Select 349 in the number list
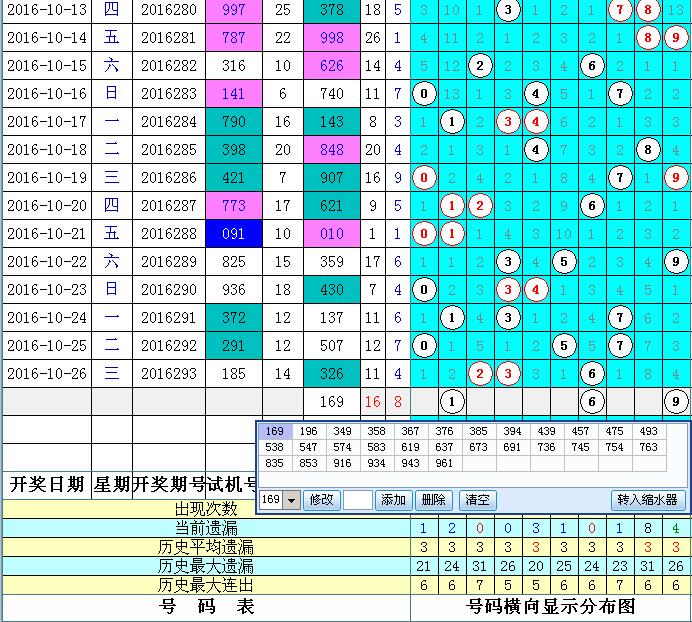The width and height of the screenshot is (692, 622). click(342, 431)
